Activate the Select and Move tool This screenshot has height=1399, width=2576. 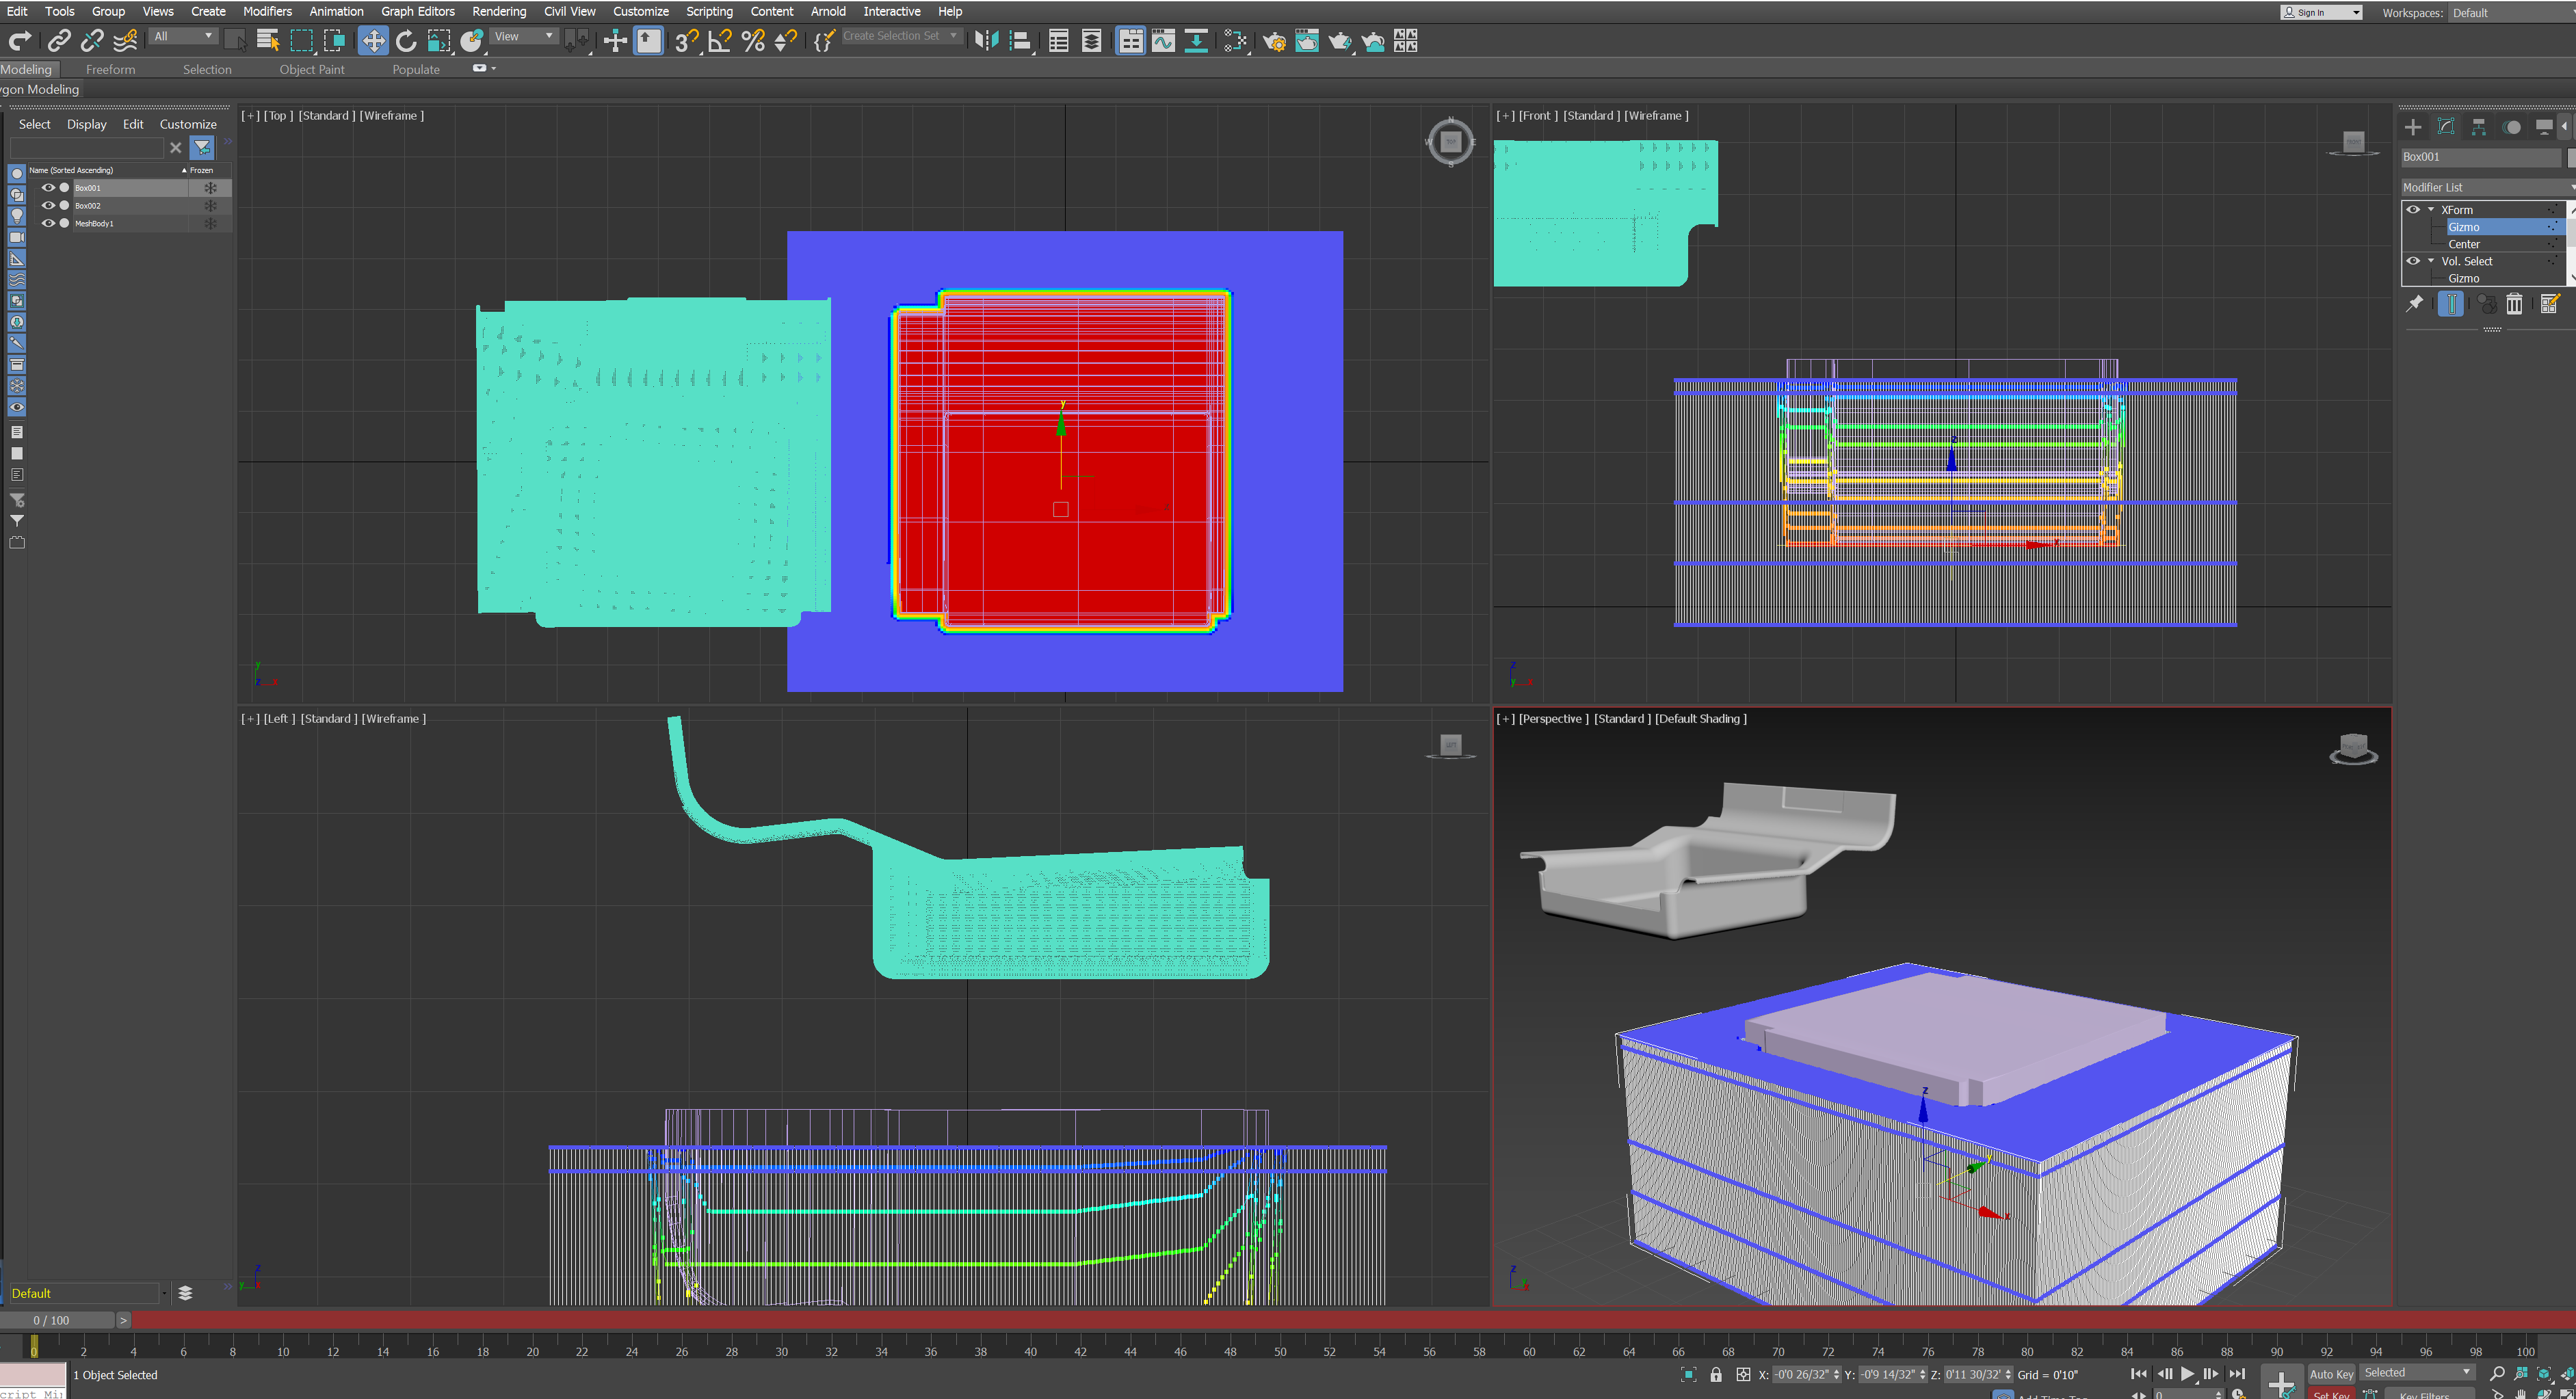click(x=373, y=40)
